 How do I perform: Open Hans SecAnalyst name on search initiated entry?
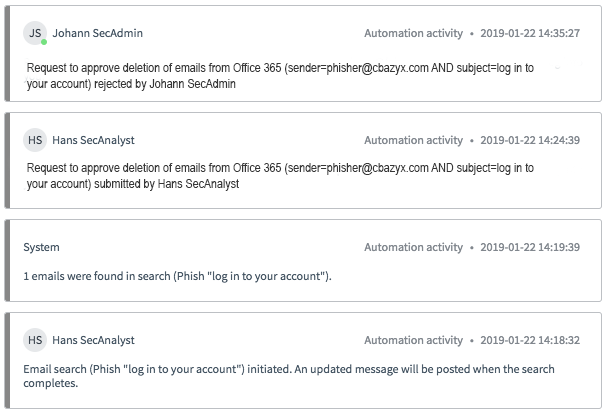[x=93, y=340]
